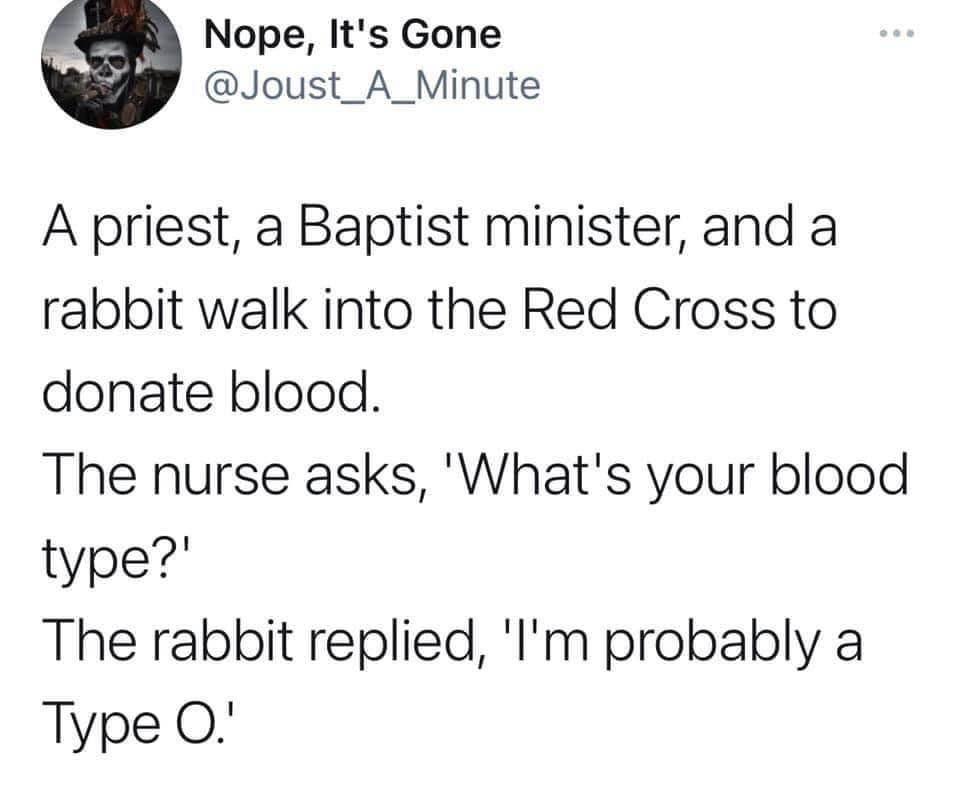Click the top hat in the avatar
The width and height of the screenshot is (960, 794).
click(112, 29)
